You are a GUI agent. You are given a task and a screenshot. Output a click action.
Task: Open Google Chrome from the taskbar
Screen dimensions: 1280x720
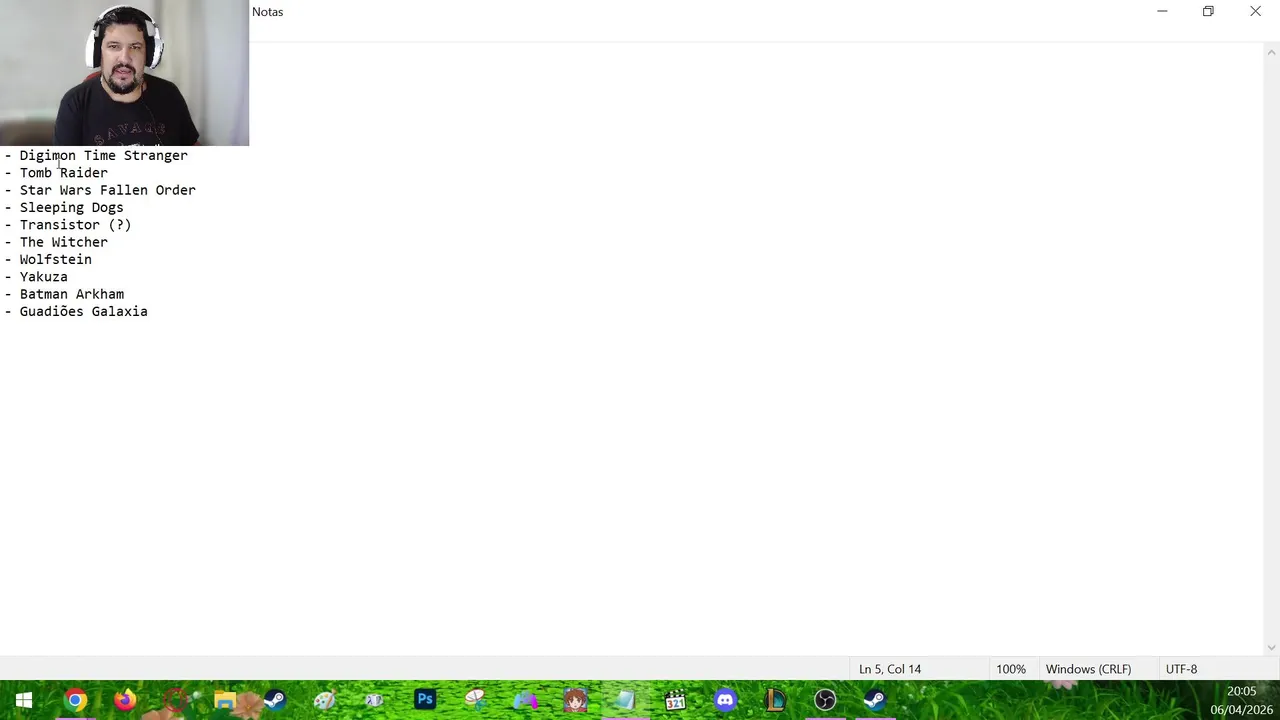click(75, 700)
